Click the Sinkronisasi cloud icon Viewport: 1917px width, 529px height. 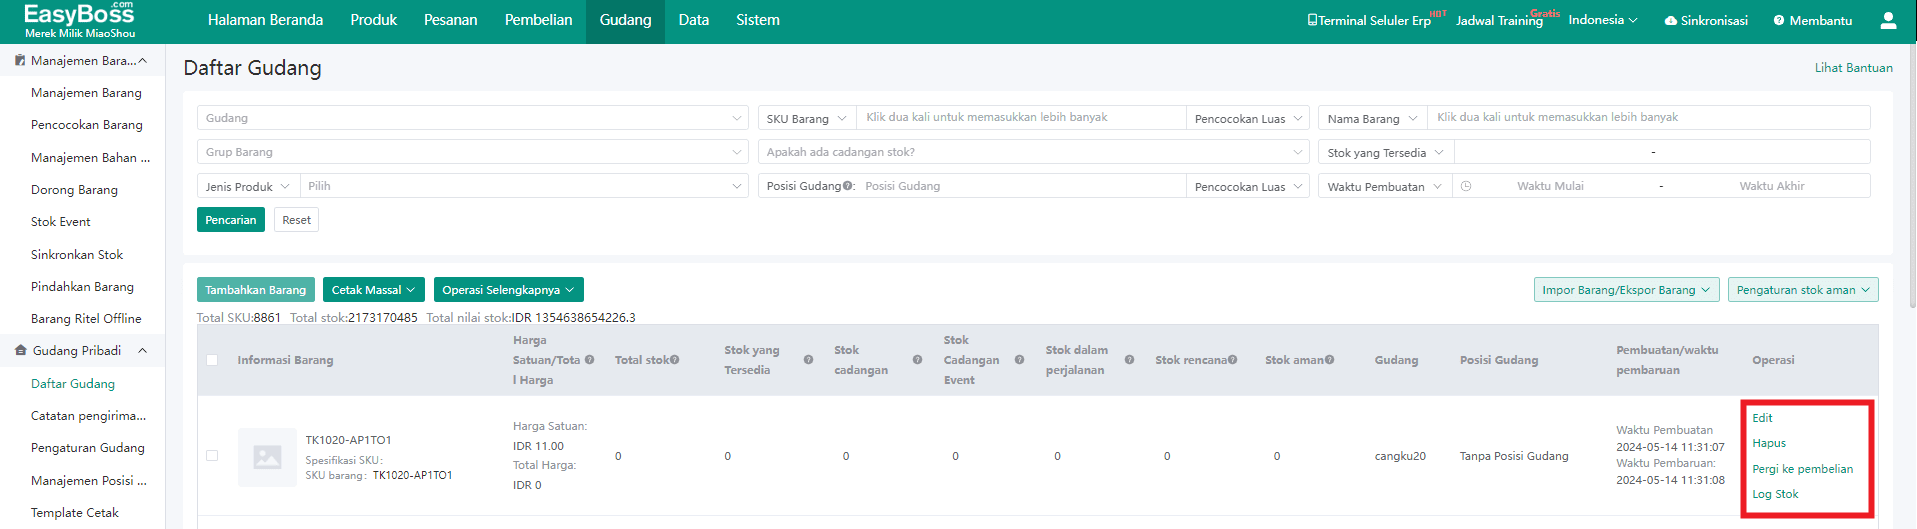click(1670, 21)
